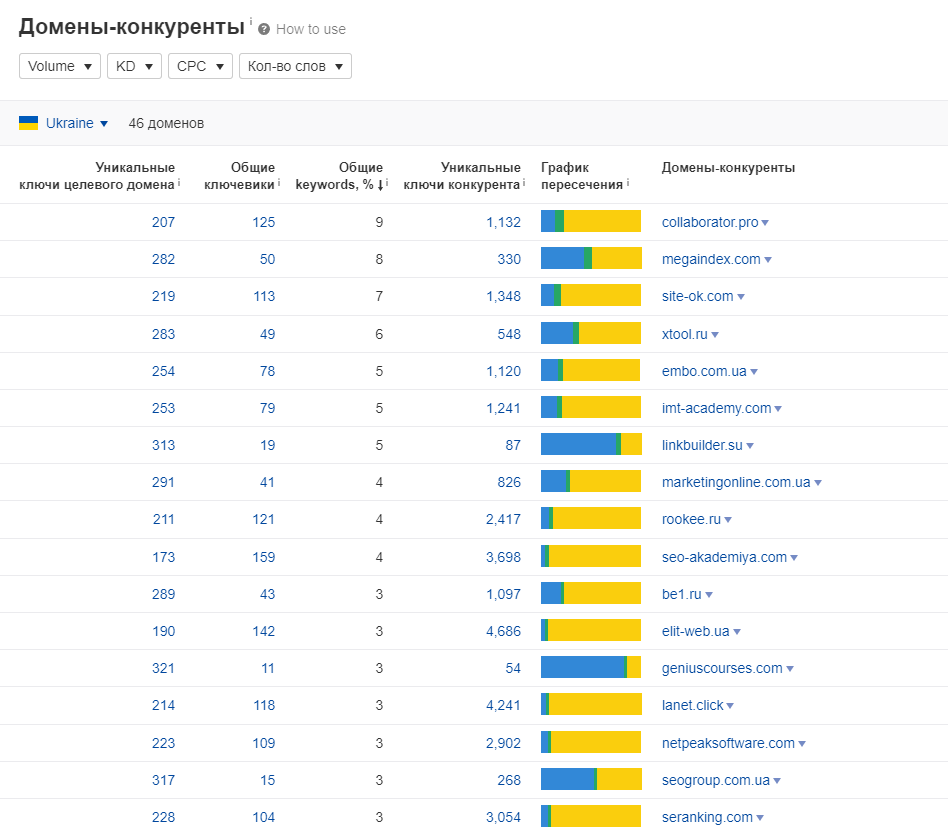Screen dimensions: 948x828
Task: Click info icon beside Уникальные ключи конкурента
Action: pyautogui.click(x=524, y=183)
